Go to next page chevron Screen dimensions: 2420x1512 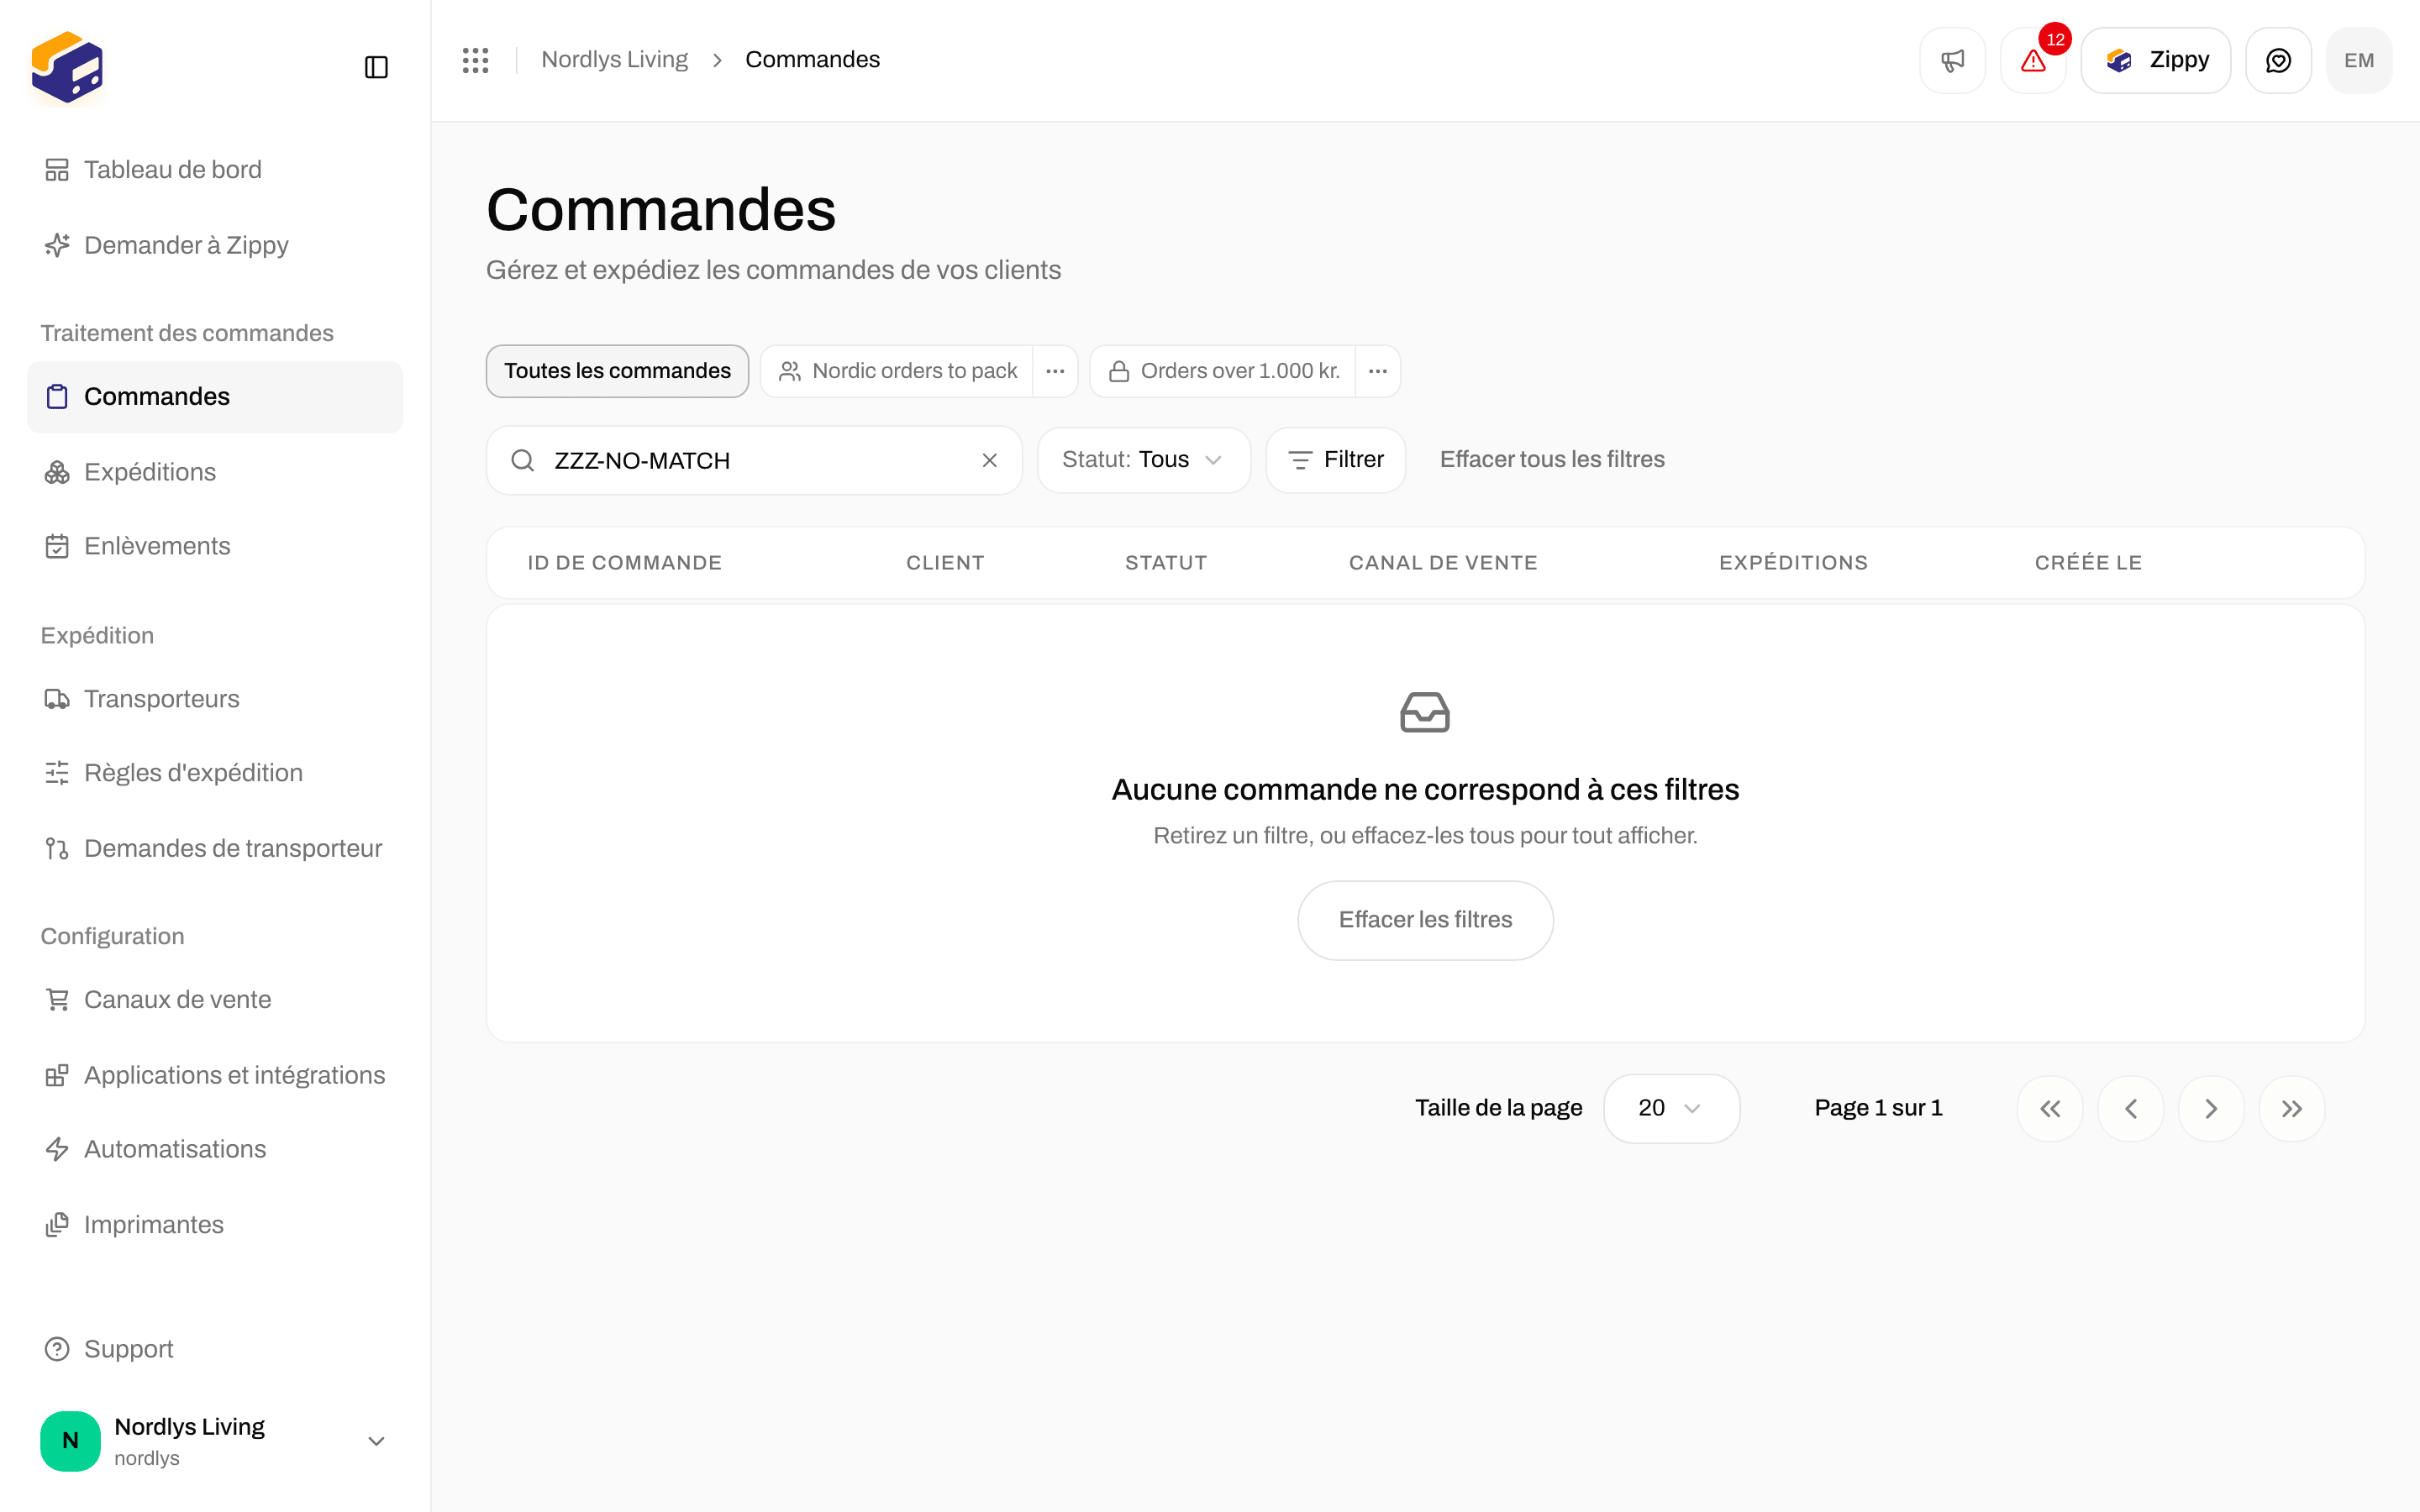[x=2211, y=1109]
